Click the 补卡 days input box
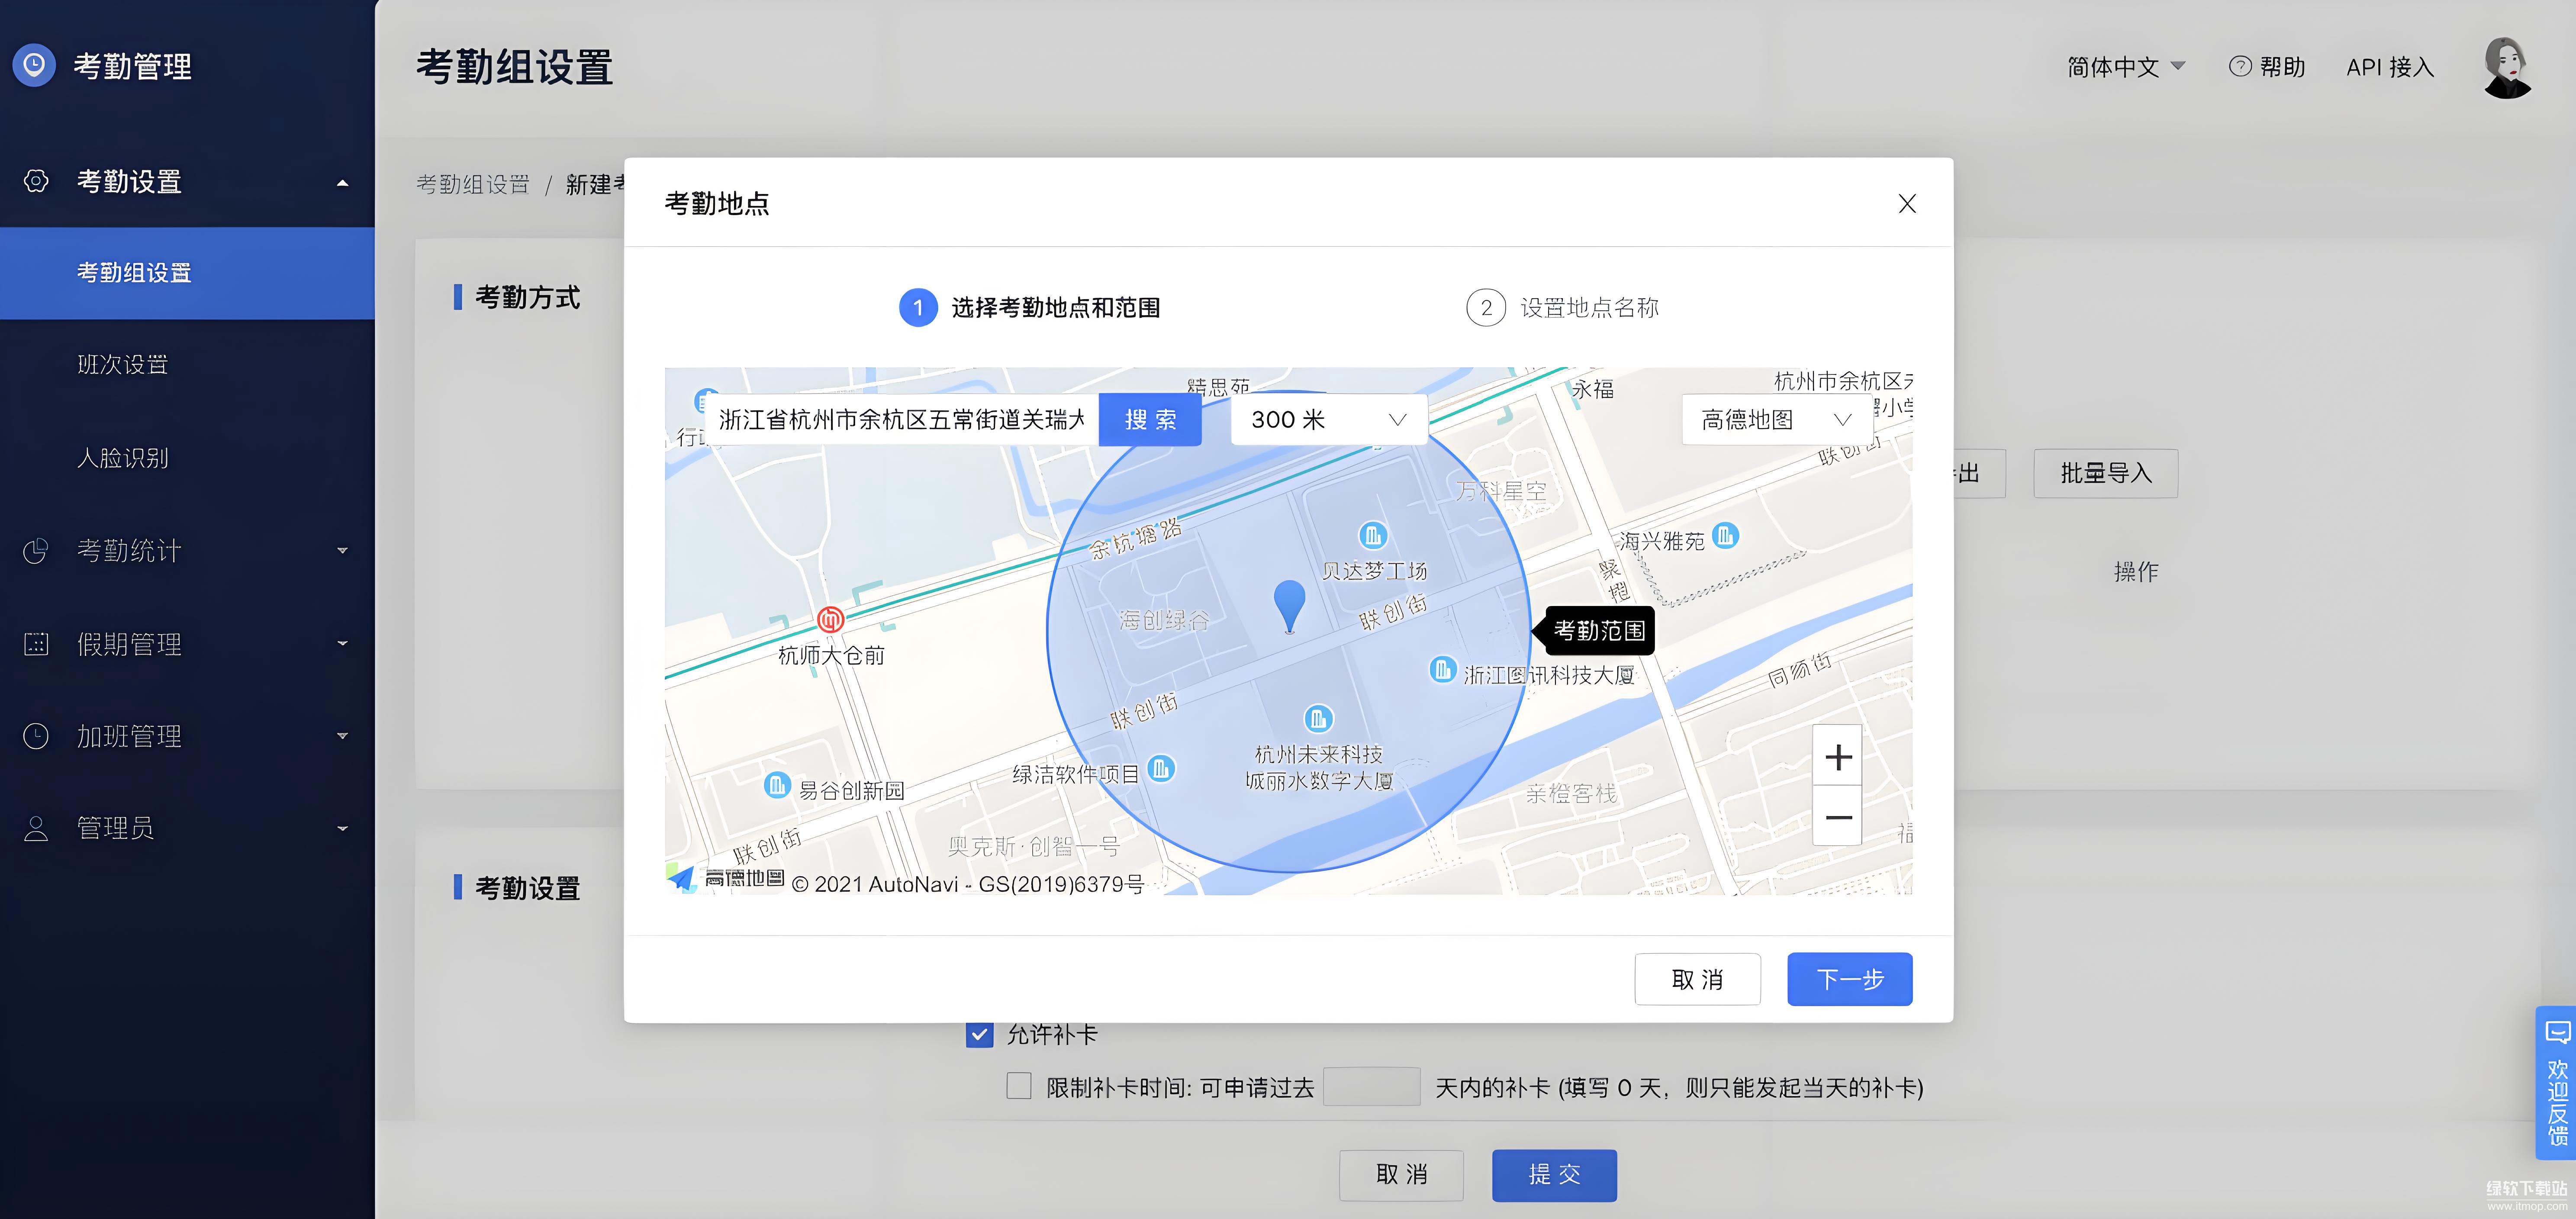The width and height of the screenshot is (2576, 1219). [x=1371, y=1086]
